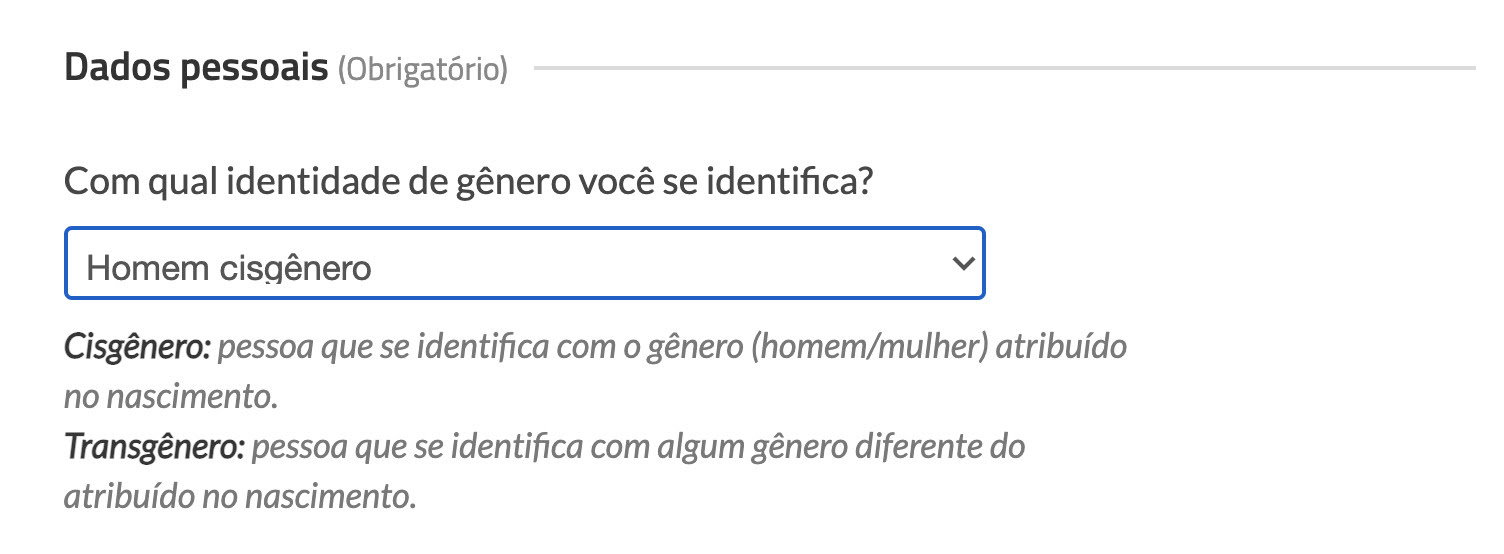
Task: Click the empty area inside the select box
Action: (x=660, y=264)
